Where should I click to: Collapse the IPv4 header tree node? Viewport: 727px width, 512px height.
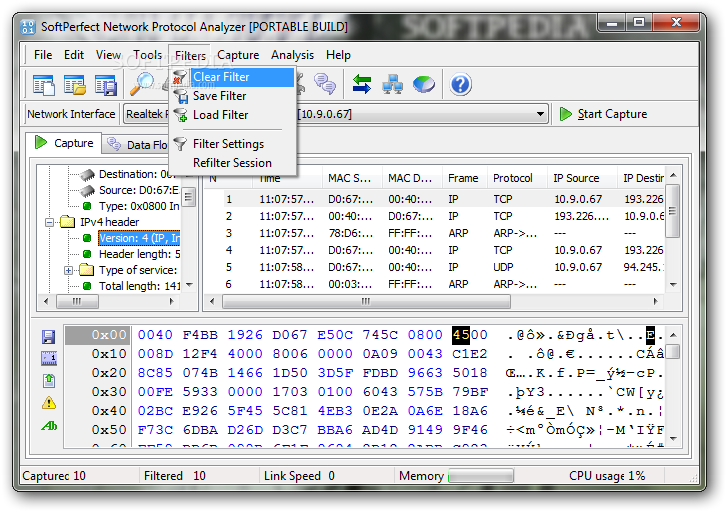pyautogui.click(x=49, y=222)
